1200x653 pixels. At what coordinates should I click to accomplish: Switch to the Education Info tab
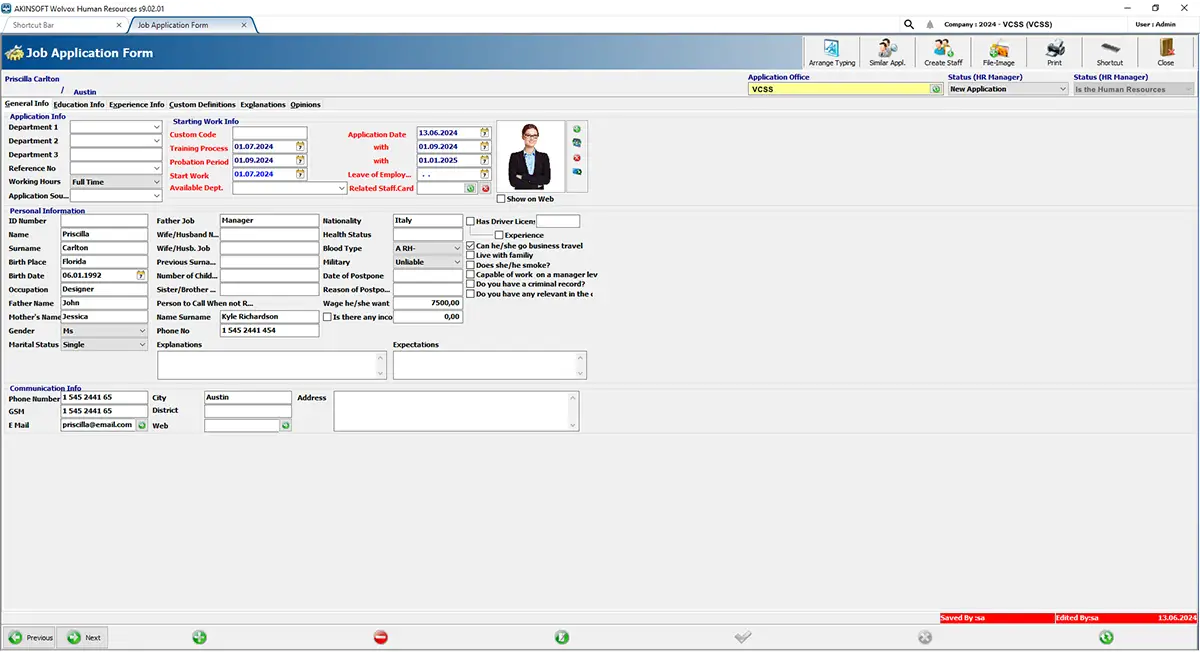[x=79, y=104]
